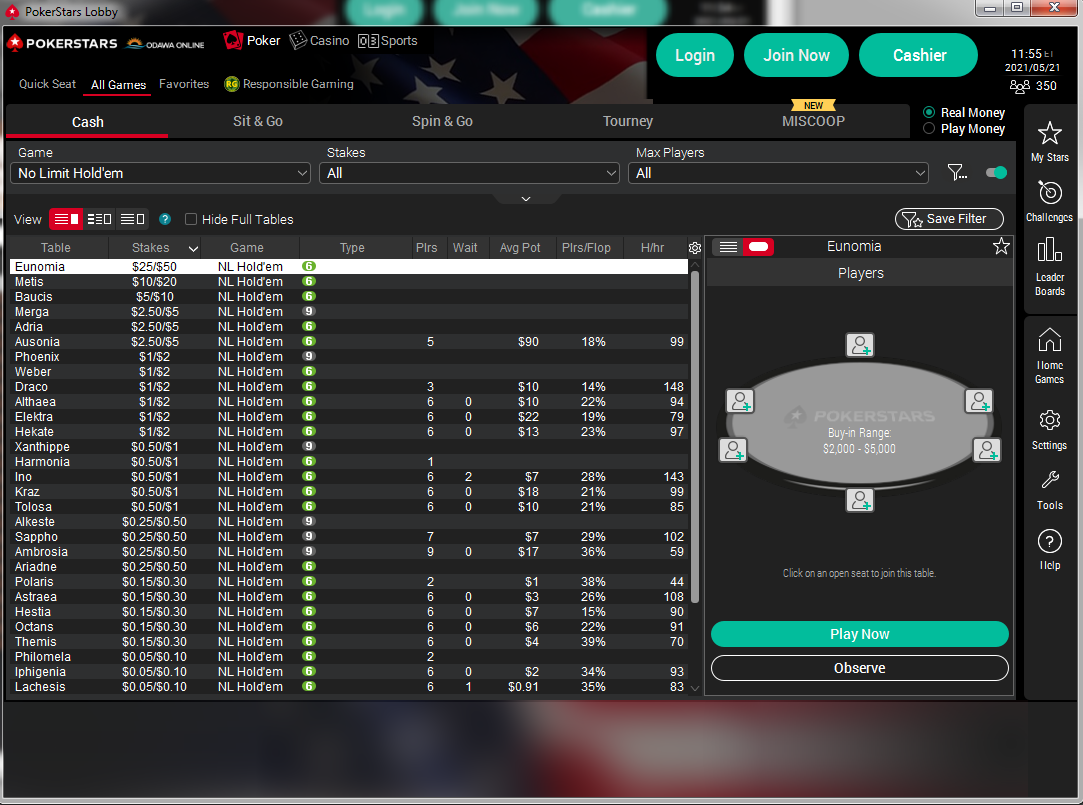Favorite Eunomia table with star icon
This screenshot has width=1083, height=805.
1001,246
